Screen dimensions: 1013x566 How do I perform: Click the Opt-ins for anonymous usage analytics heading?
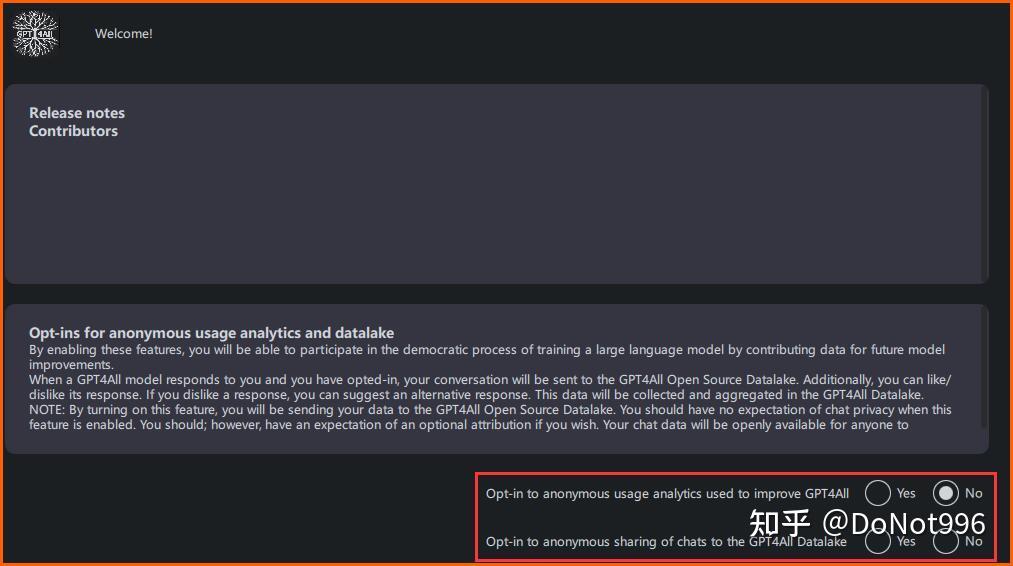click(x=211, y=333)
